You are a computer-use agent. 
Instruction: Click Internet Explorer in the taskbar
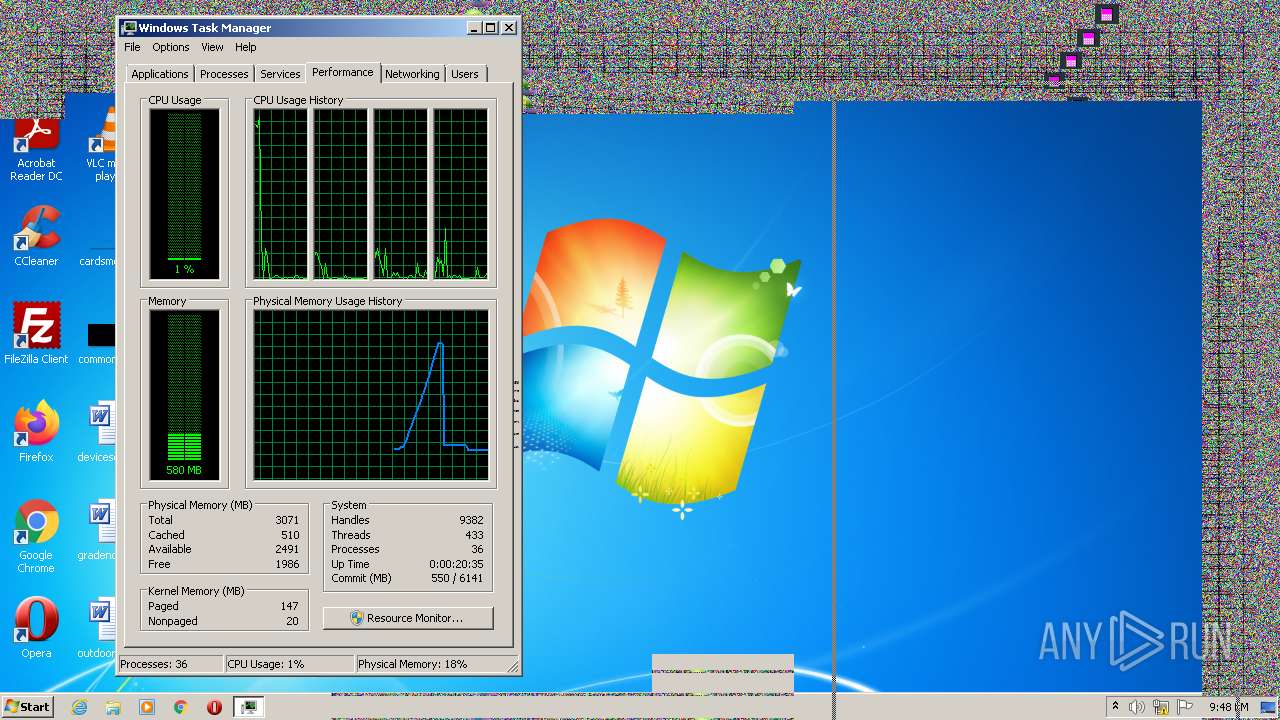[x=80, y=707]
